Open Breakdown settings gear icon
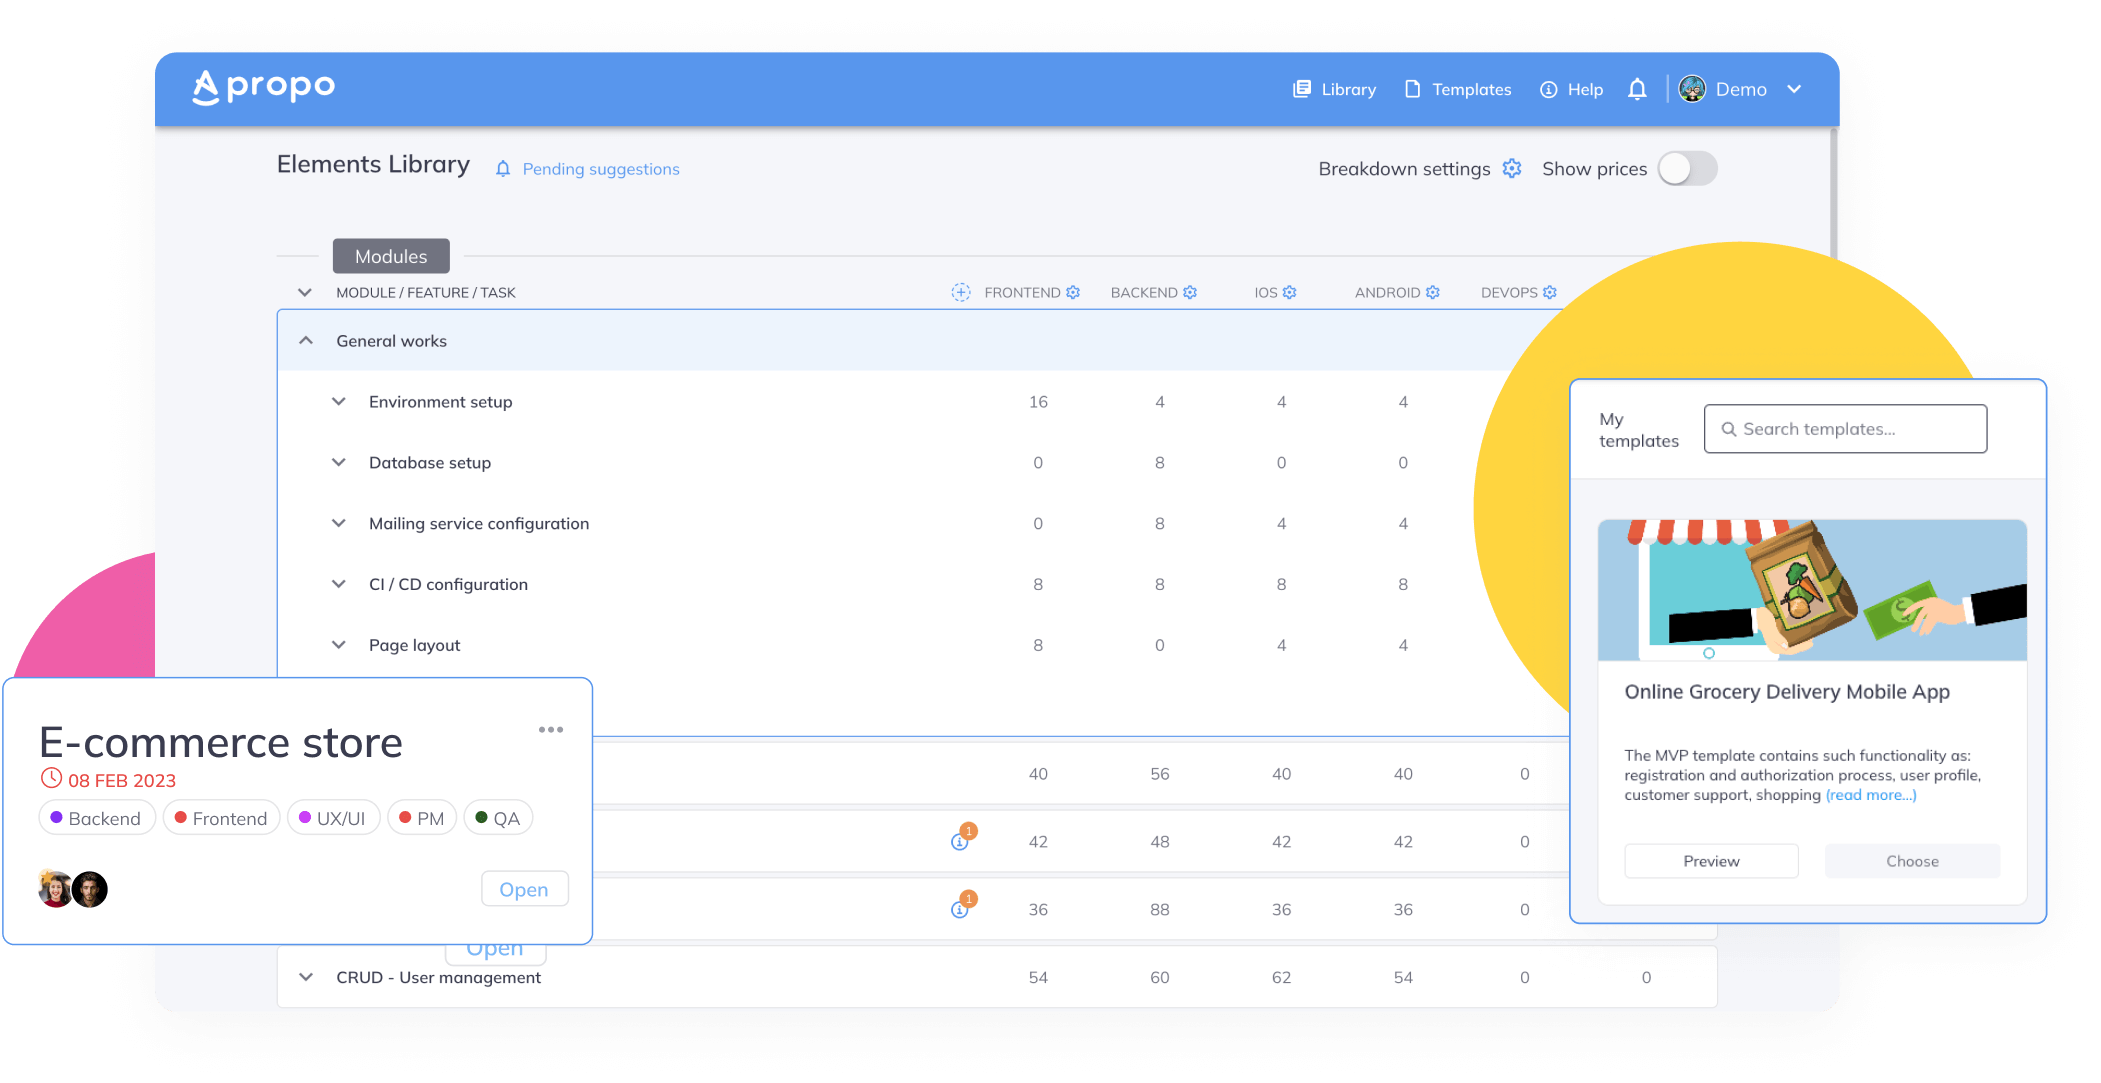The height and width of the screenshot is (1083, 2101). [x=1512, y=169]
